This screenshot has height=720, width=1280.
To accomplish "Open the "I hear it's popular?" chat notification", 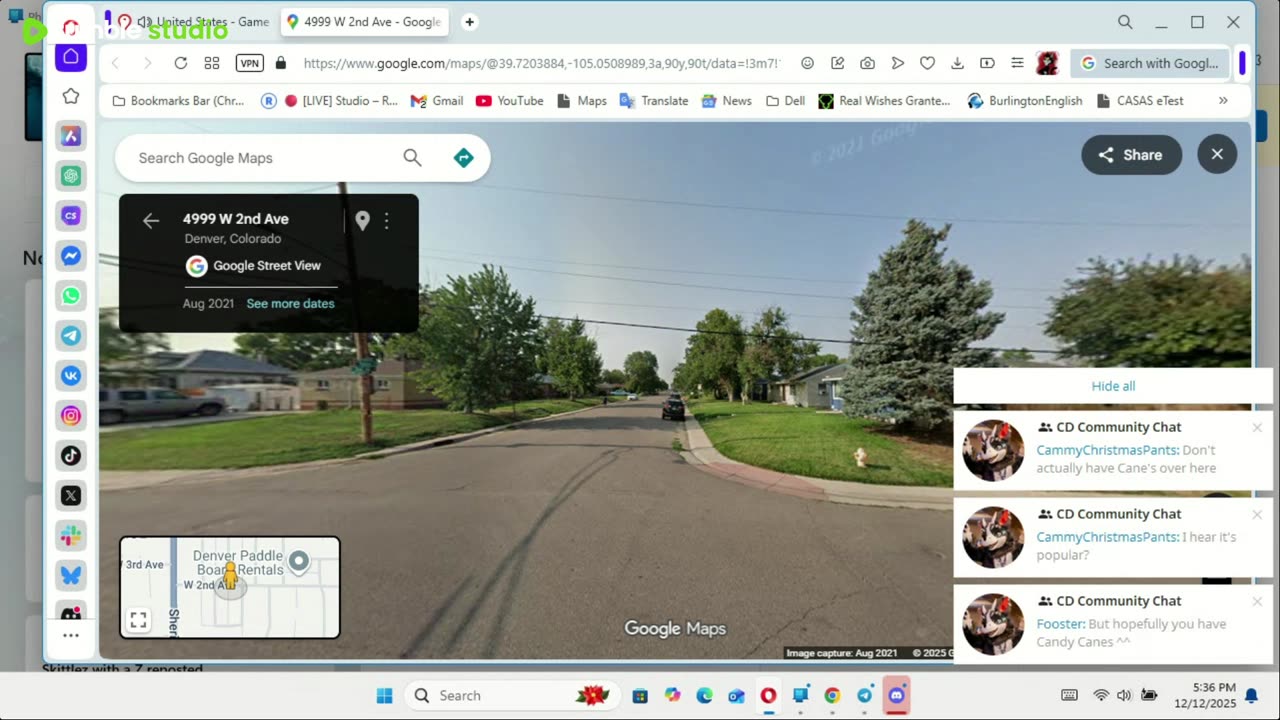I will [x=1112, y=537].
